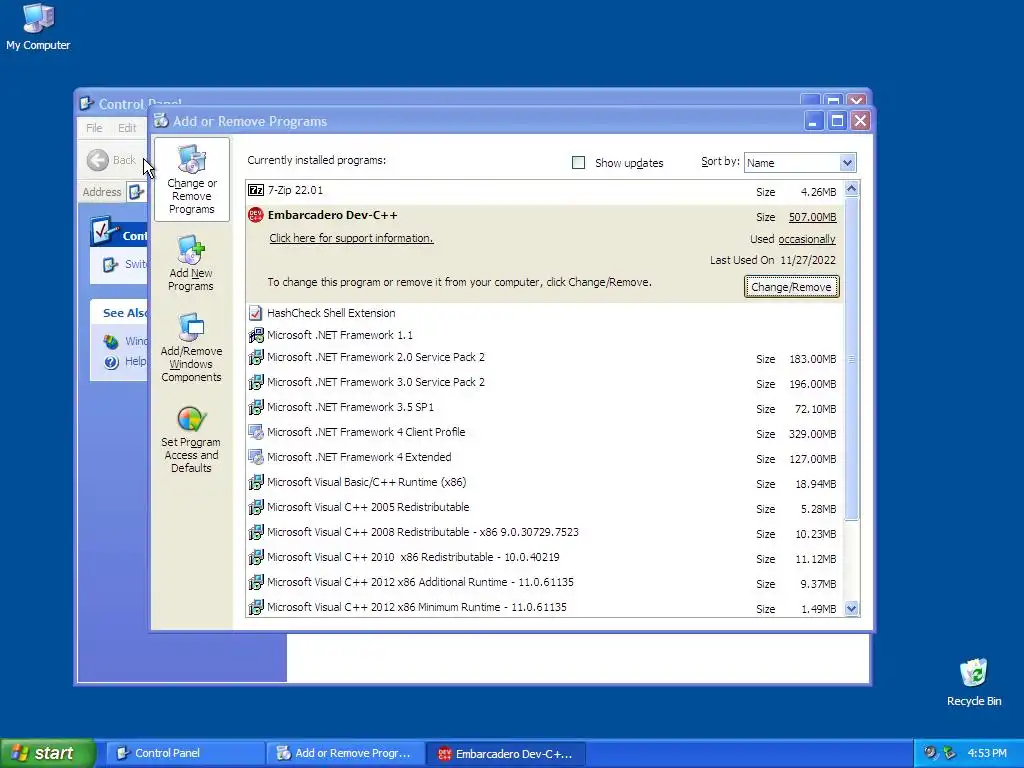Click the 7-Zip 22.01 program icon
The width and height of the screenshot is (1024, 768).
coord(256,190)
